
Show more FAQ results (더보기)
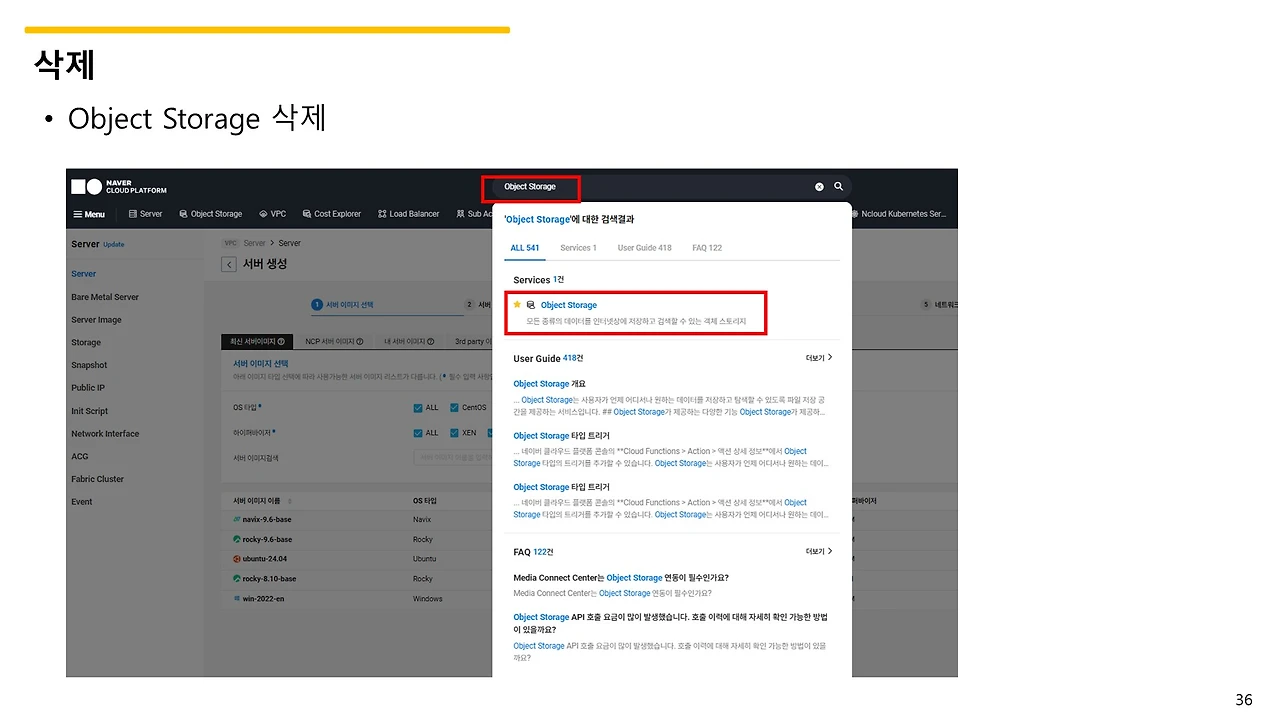pyautogui.click(x=819, y=551)
